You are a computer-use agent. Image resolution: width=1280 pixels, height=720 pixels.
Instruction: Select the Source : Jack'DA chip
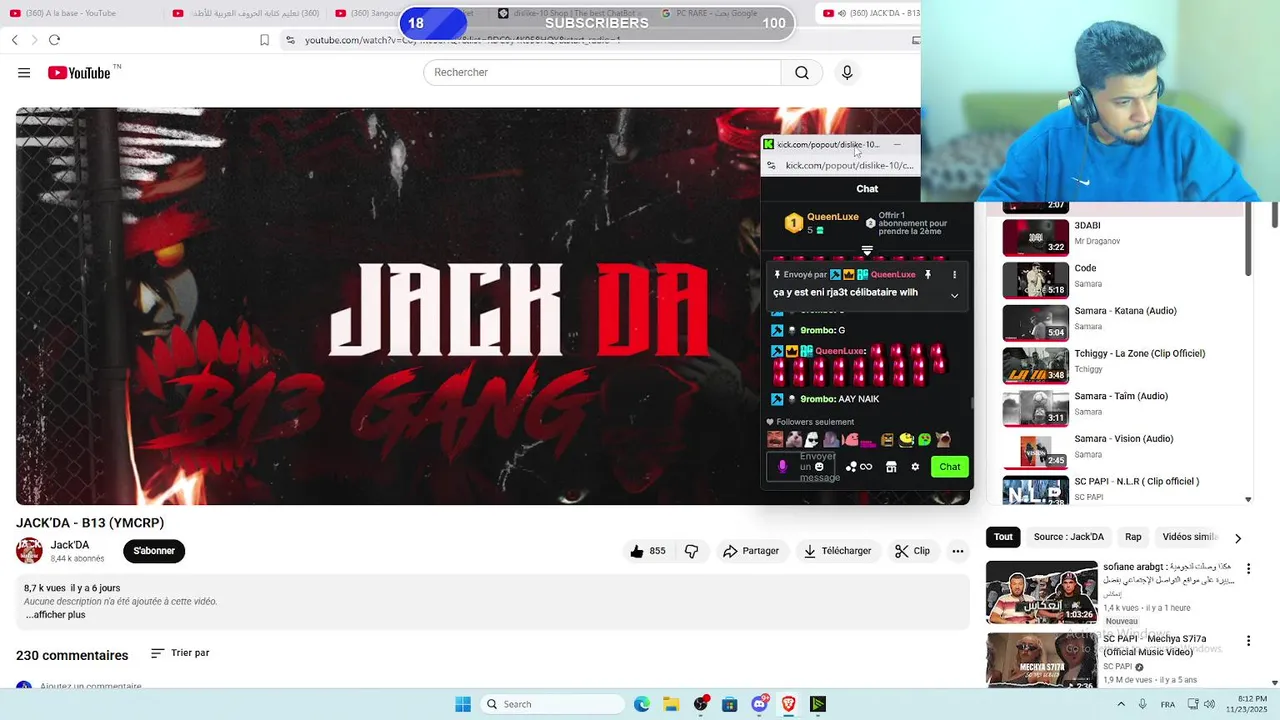[1068, 537]
